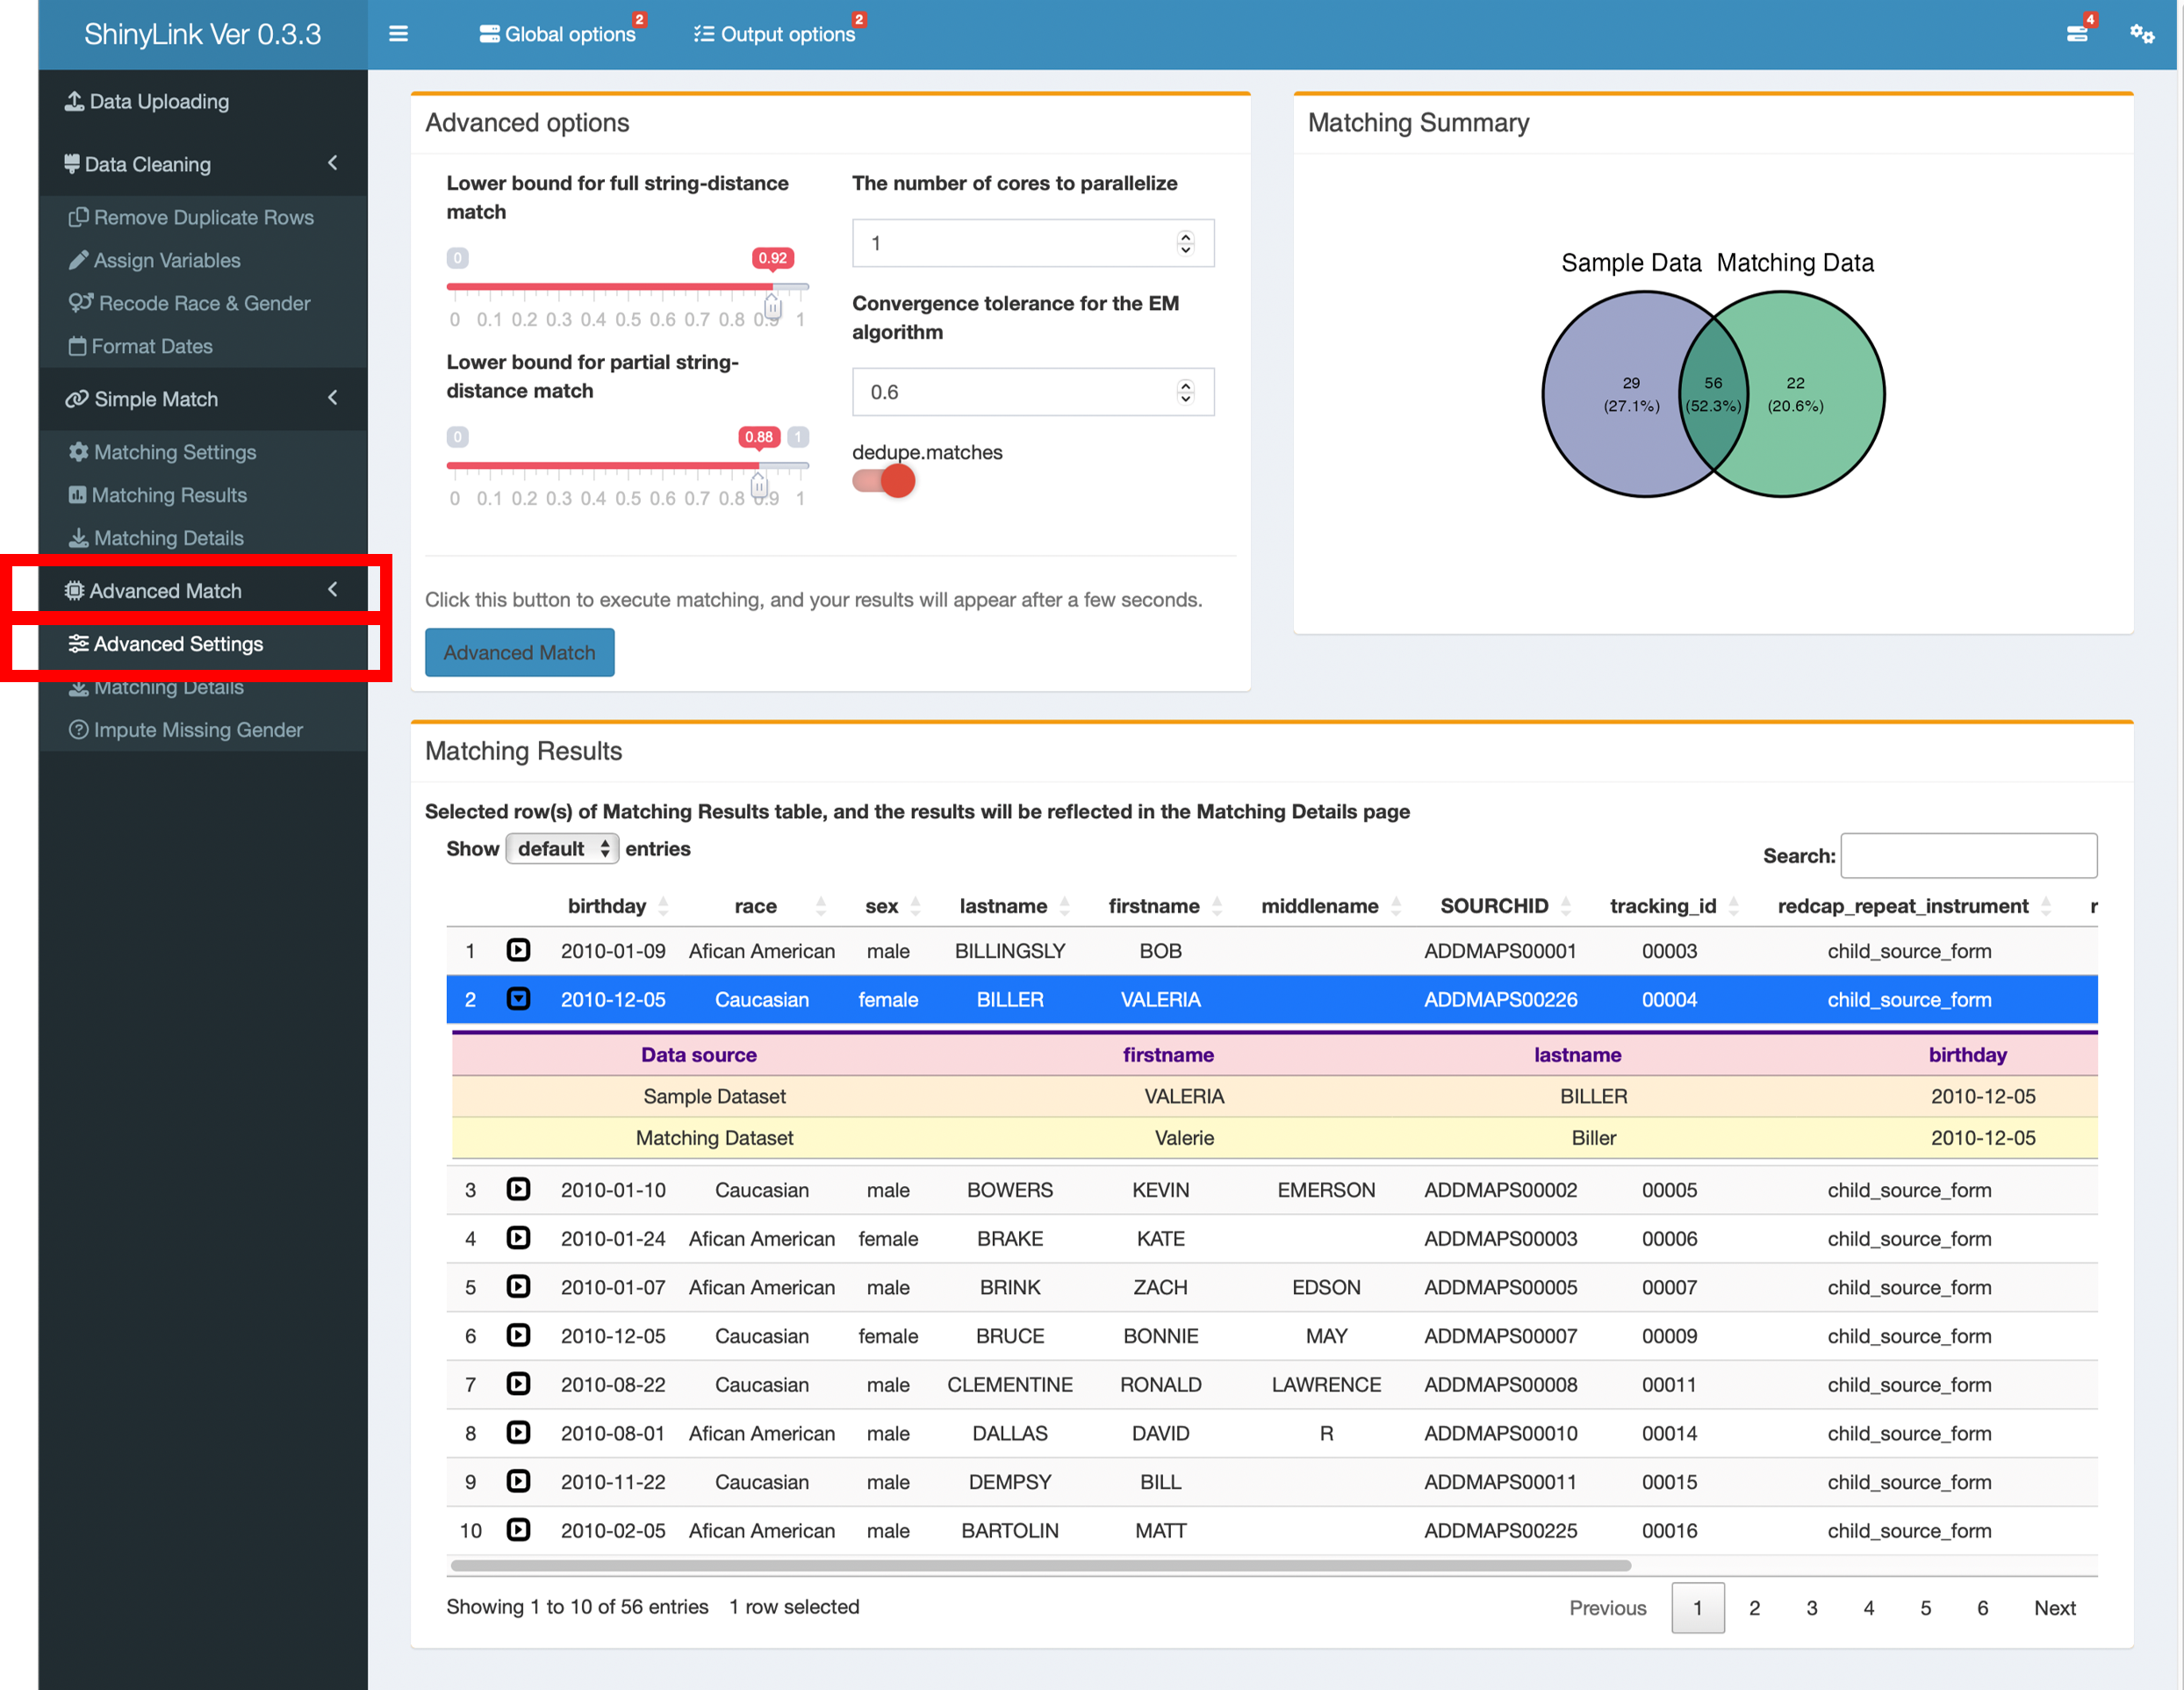Go to results page 6
The image size is (2184, 1690).
1982,1607
